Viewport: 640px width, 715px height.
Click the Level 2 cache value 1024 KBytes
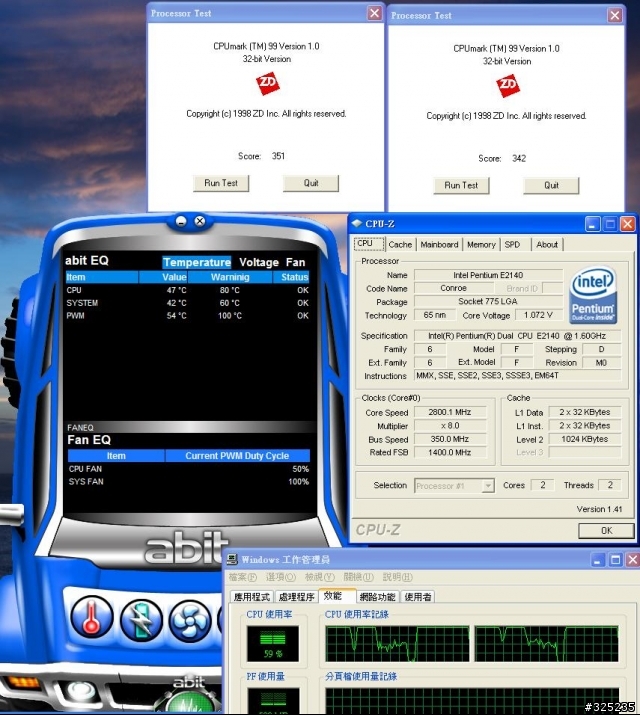point(585,439)
